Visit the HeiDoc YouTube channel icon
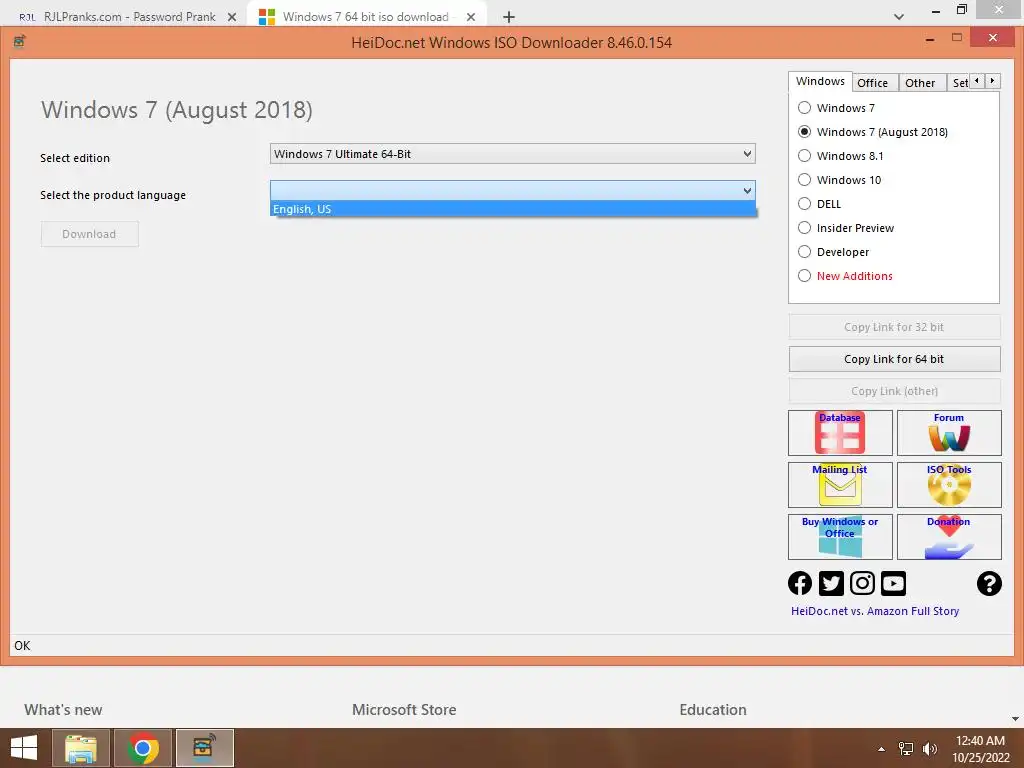1024x768 pixels. (893, 583)
